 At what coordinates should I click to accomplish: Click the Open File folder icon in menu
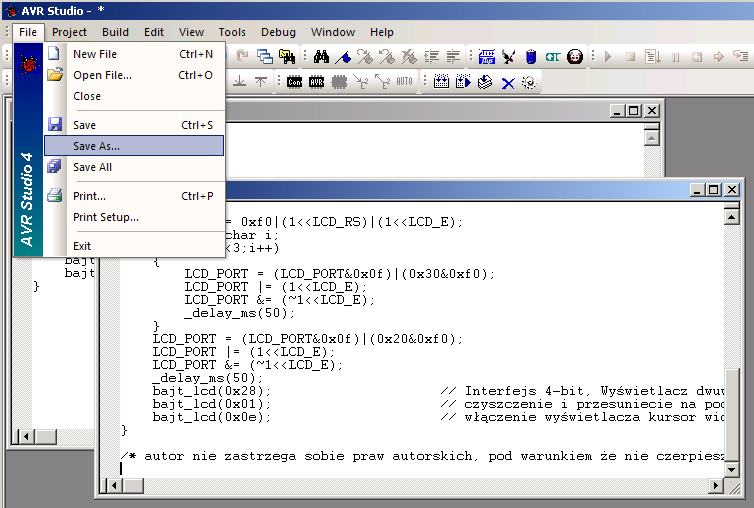(x=55, y=75)
